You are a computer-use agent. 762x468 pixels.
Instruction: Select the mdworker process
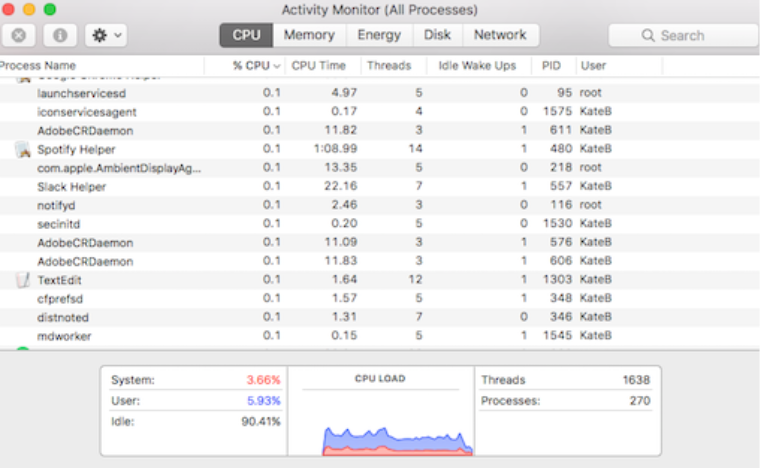64,336
